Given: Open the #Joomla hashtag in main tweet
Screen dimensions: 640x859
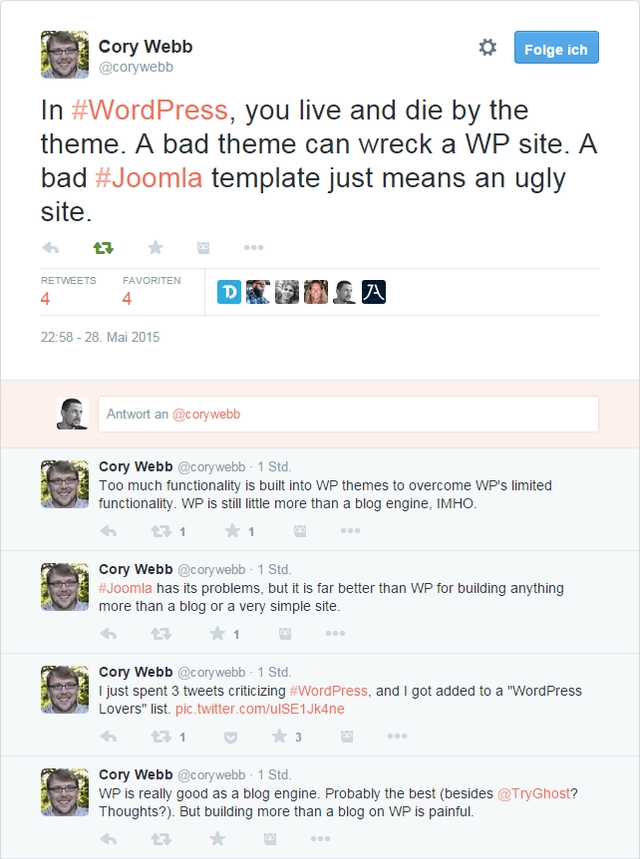Looking at the screenshot, I should point(148,178).
